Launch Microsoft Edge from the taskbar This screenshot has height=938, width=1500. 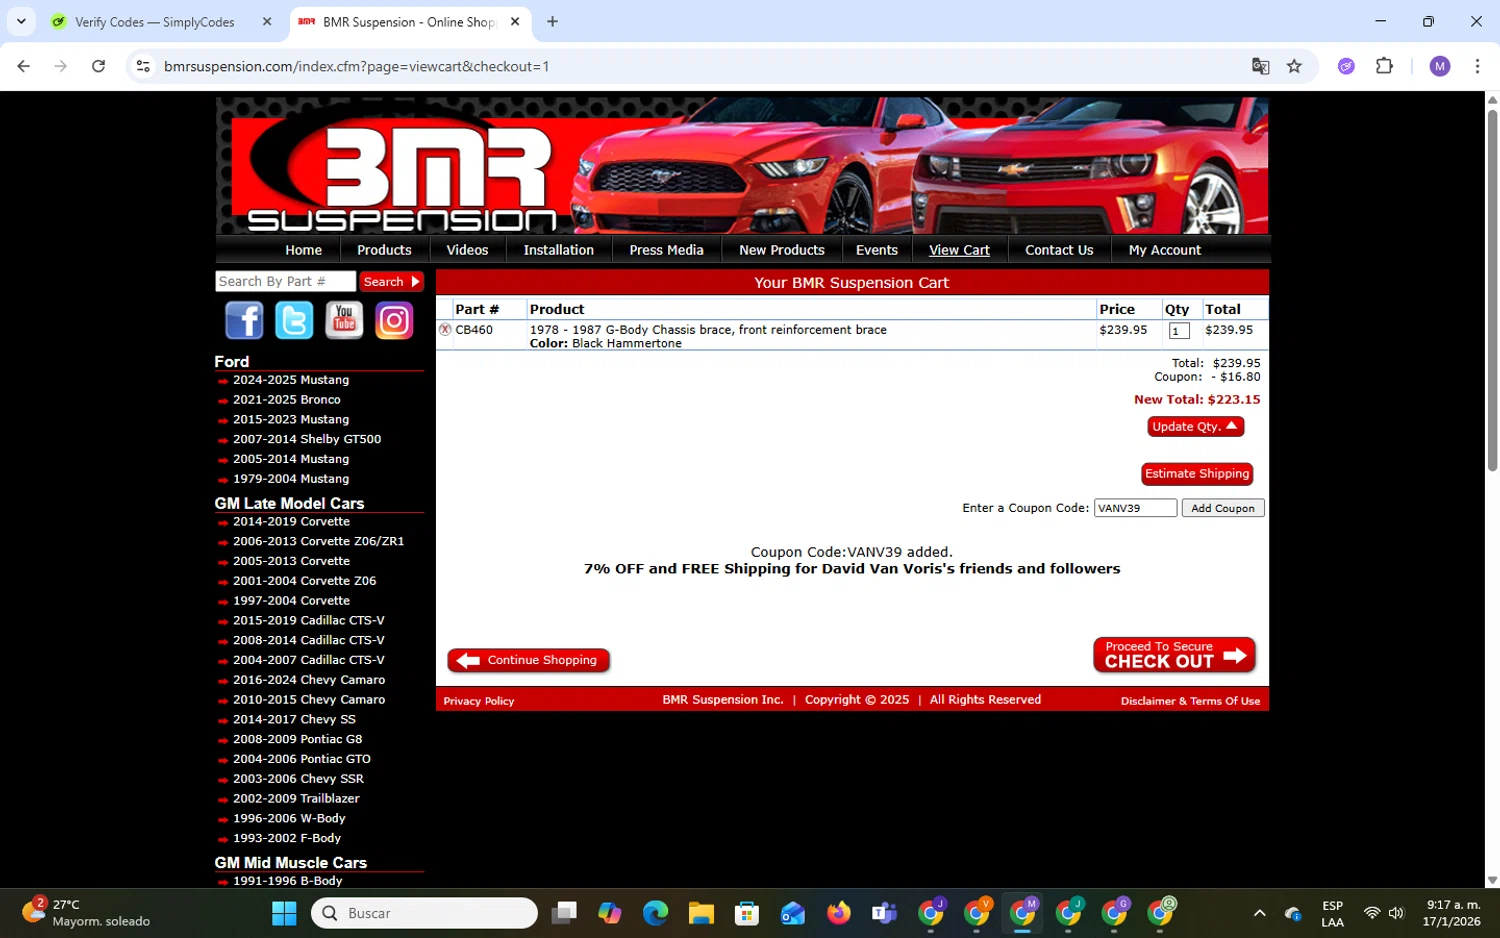655,913
